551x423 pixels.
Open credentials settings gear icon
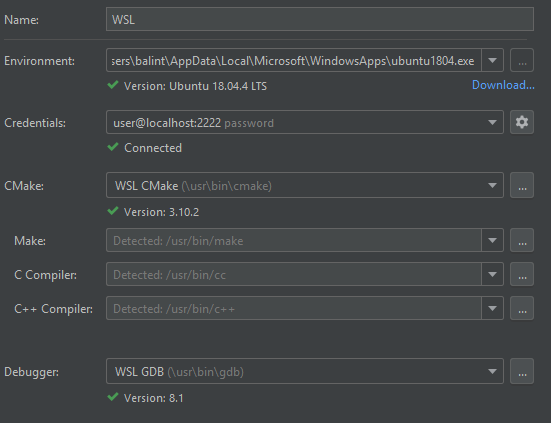522,122
